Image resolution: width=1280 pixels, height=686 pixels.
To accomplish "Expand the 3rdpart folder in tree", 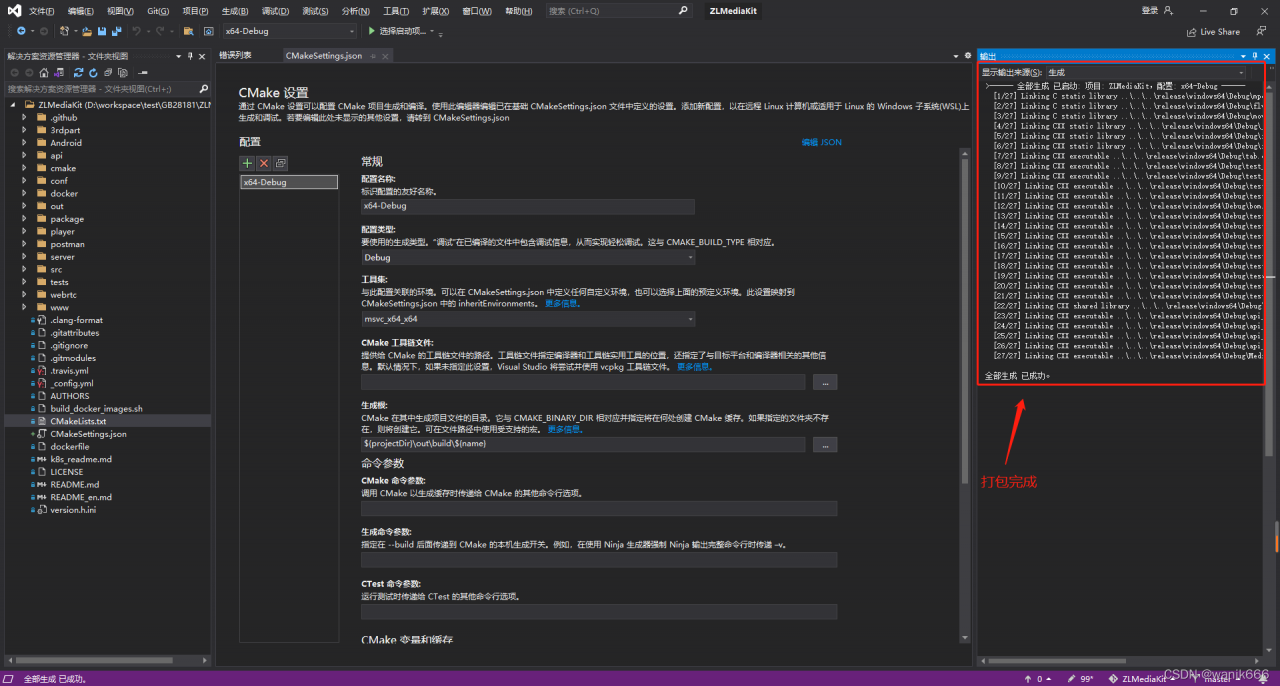I will point(24,130).
